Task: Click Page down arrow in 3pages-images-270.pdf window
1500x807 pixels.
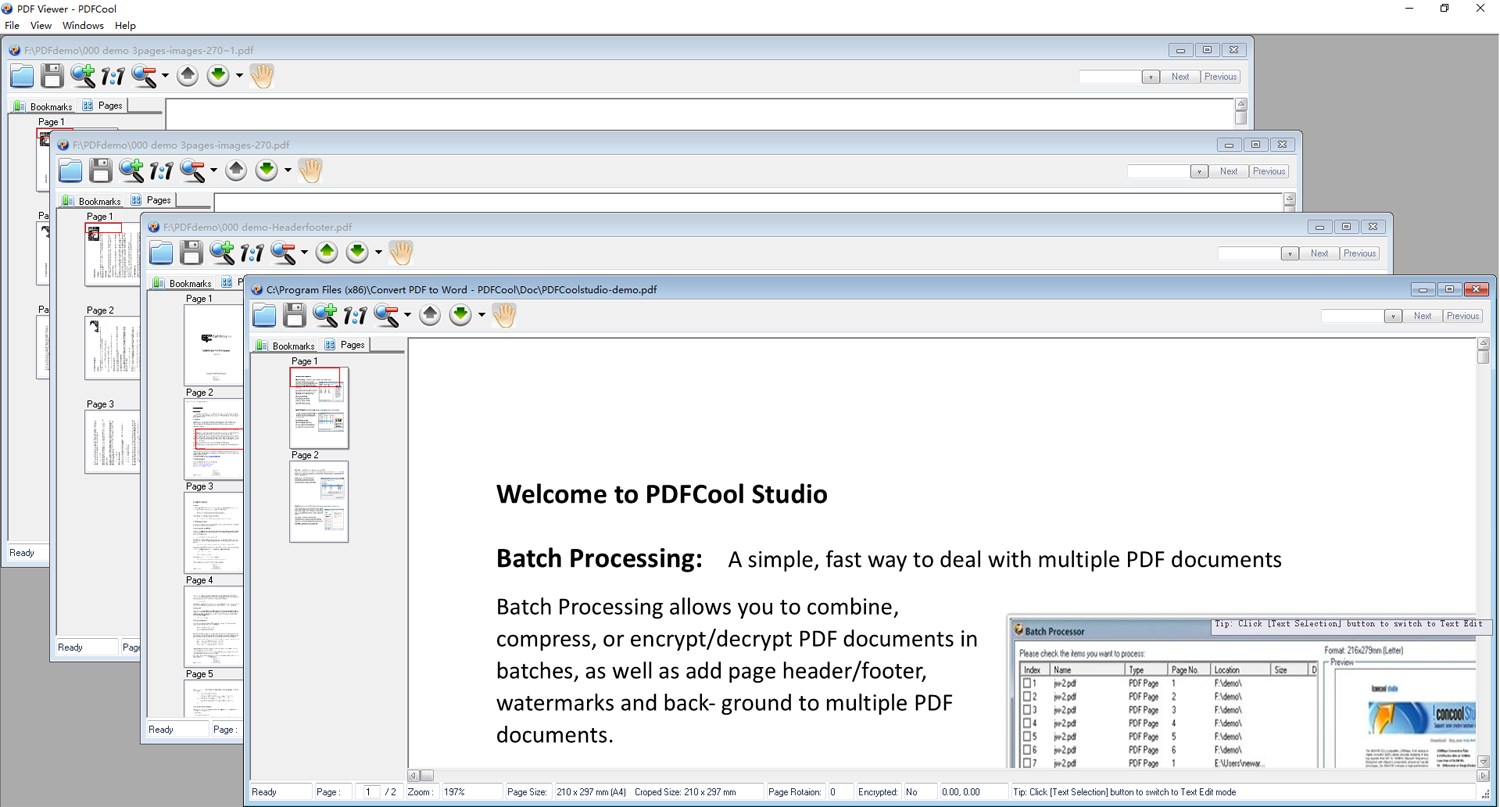Action: point(266,170)
